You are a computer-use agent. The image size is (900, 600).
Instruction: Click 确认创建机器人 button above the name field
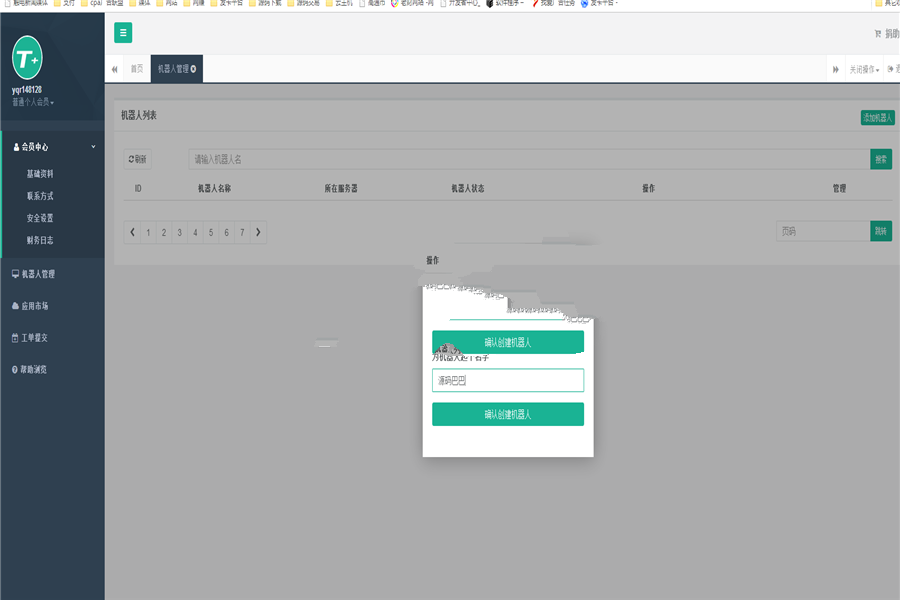point(508,342)
